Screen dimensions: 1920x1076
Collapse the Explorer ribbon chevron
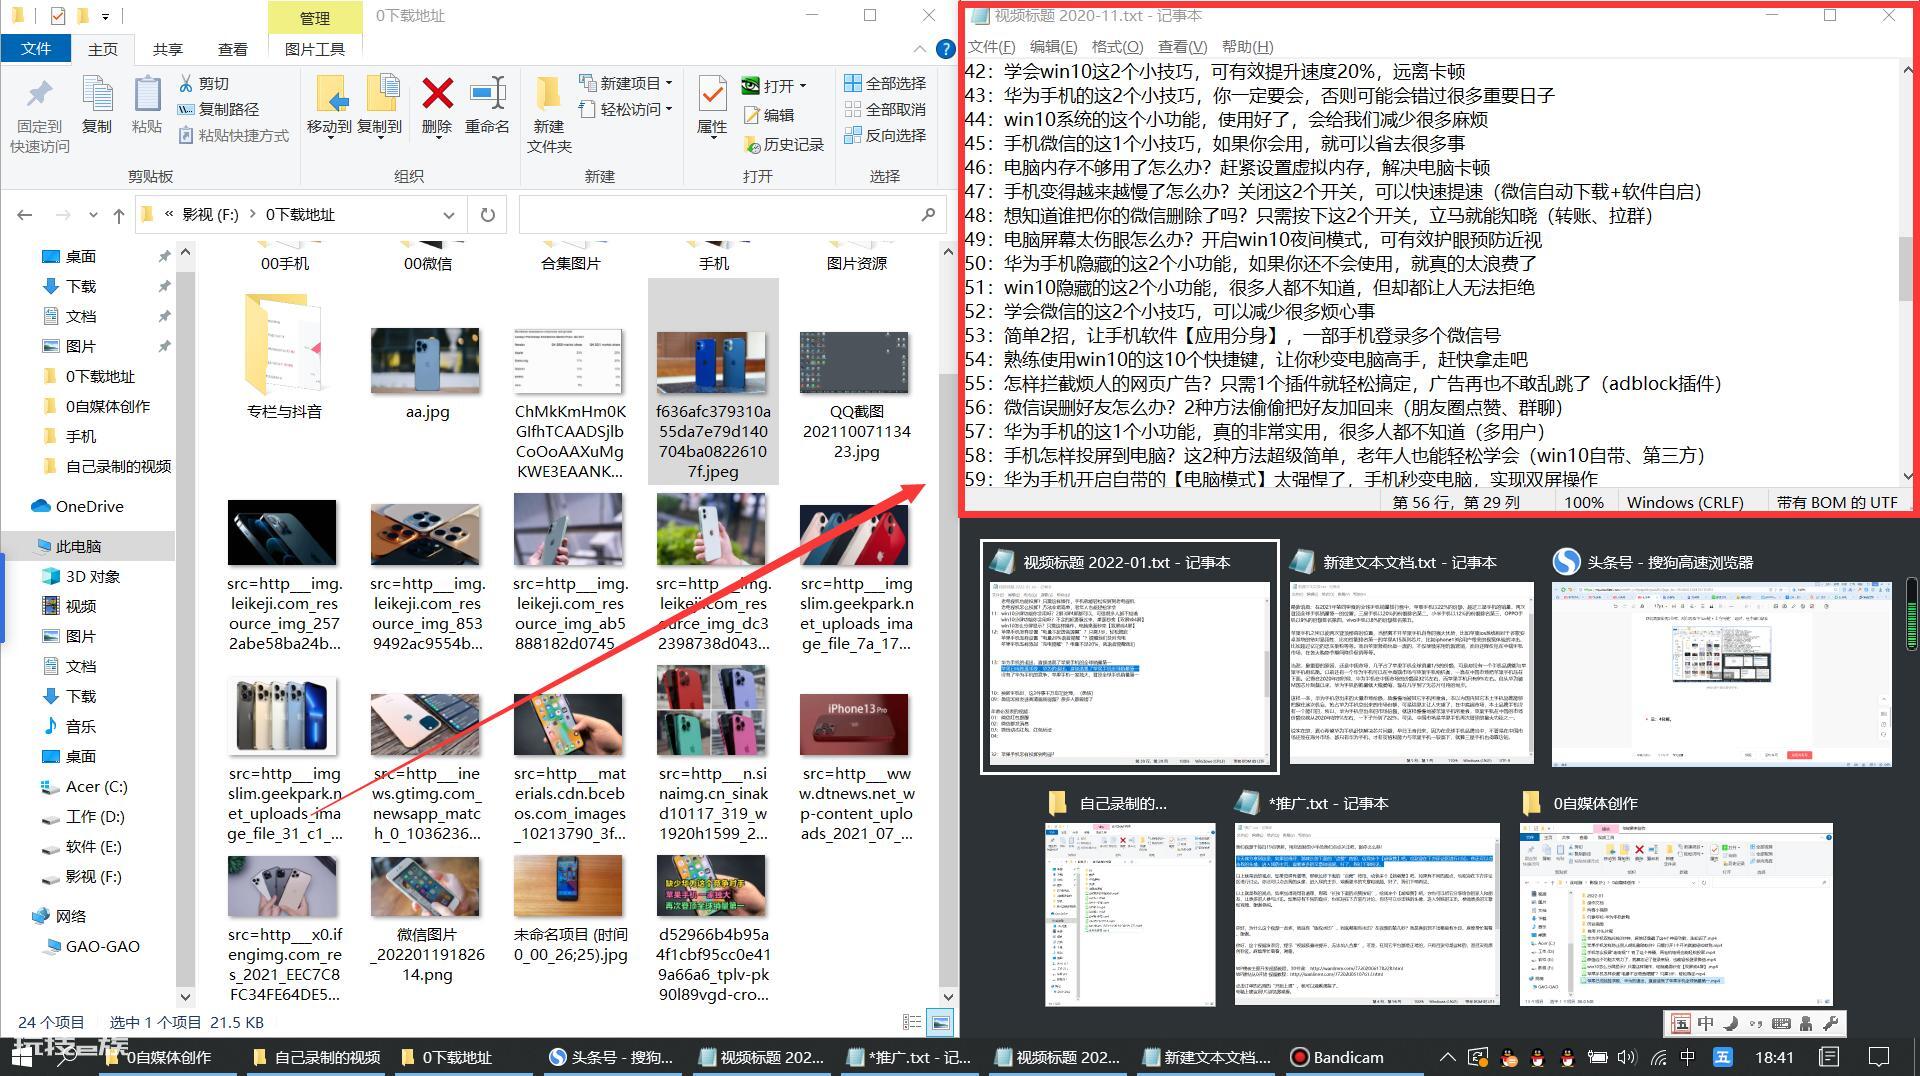click(919, 49)
